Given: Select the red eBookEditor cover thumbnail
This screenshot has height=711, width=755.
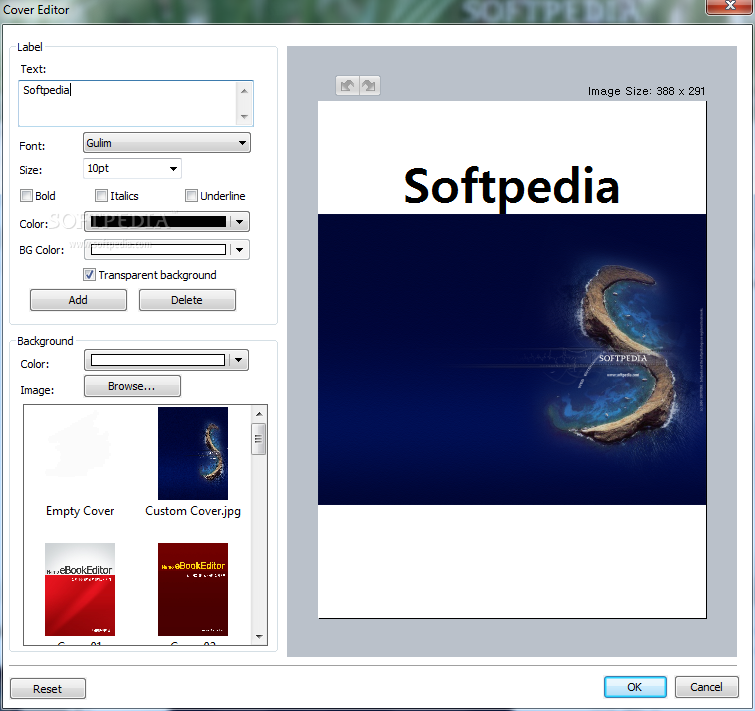Looking at the screenshot, I should (80, 589).
